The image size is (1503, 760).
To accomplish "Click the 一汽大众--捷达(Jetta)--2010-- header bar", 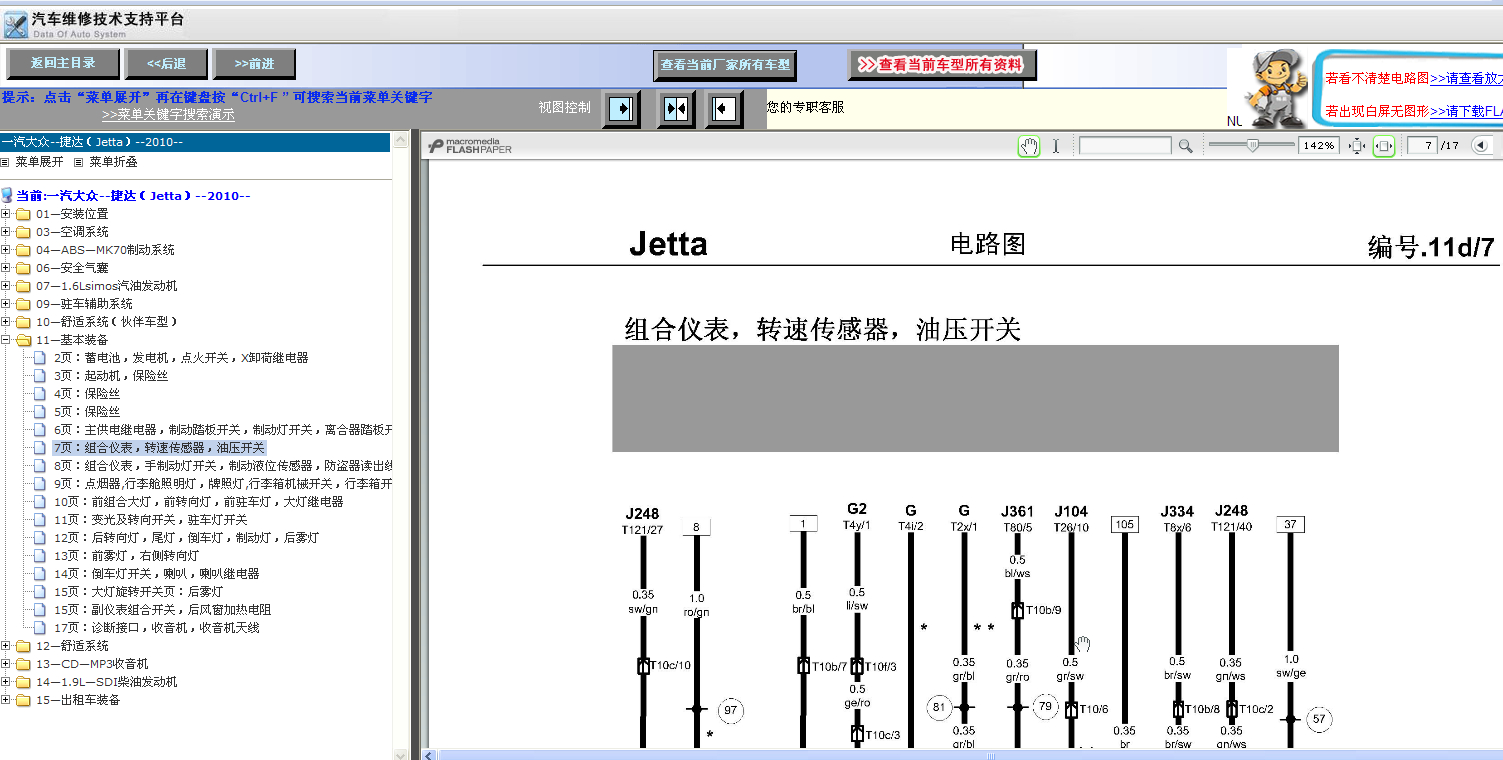I will [195, 142].
